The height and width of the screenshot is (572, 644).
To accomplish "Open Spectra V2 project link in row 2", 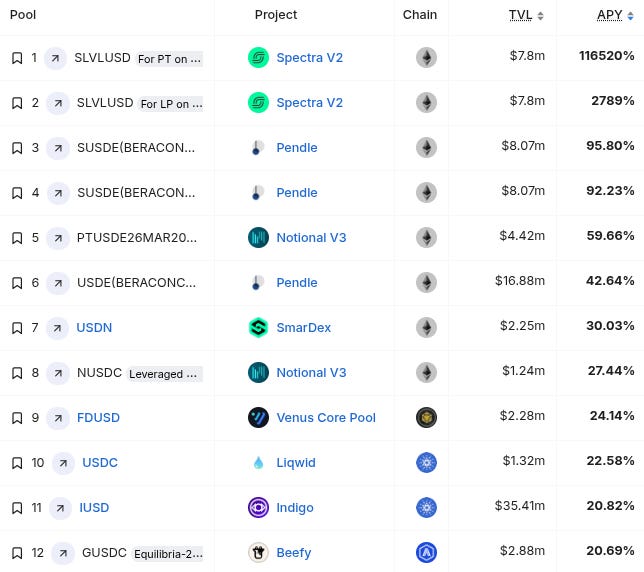I will [x=310, y=103].
